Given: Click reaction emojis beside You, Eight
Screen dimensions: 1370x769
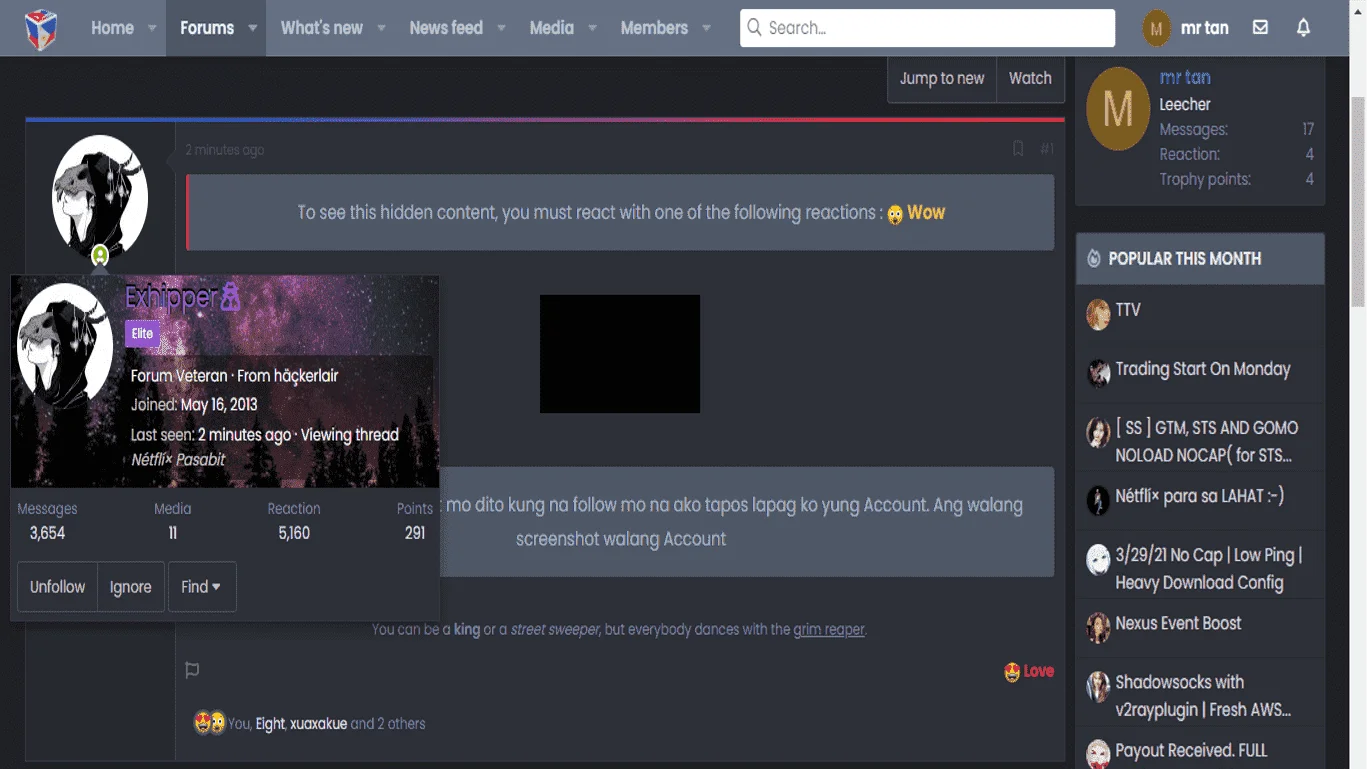Looking at the screenshot, I should click(210, 723).
